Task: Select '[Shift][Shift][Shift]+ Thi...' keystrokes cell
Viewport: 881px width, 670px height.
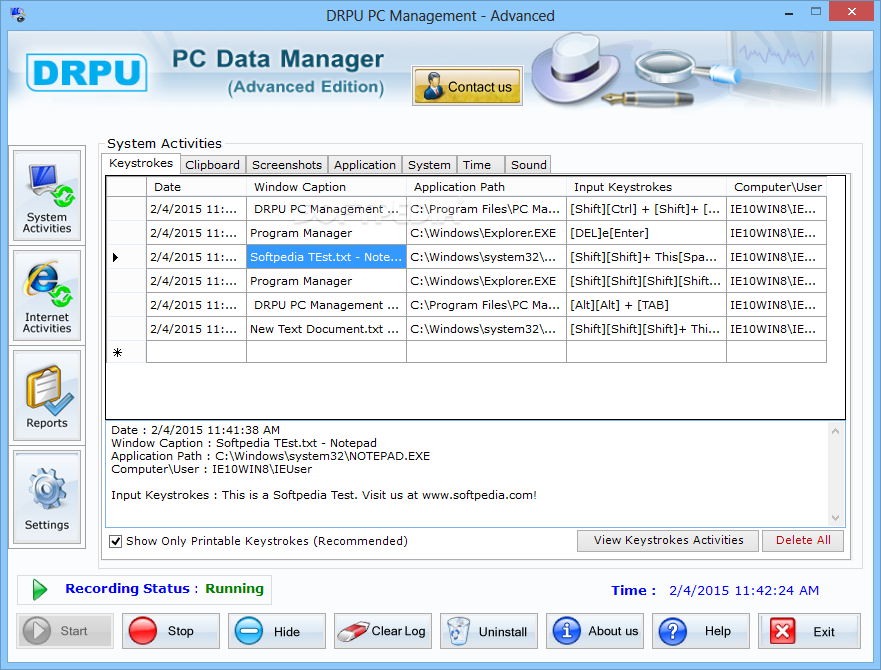Action: [647, 329]
